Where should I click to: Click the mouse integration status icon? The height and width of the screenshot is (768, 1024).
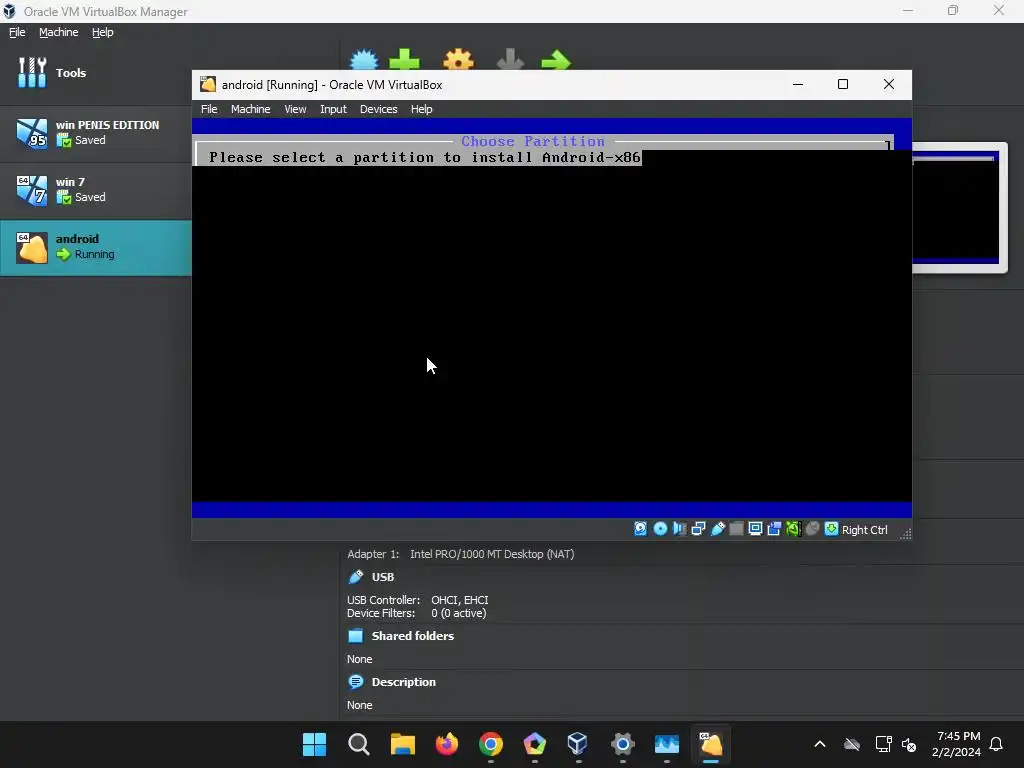812,529
